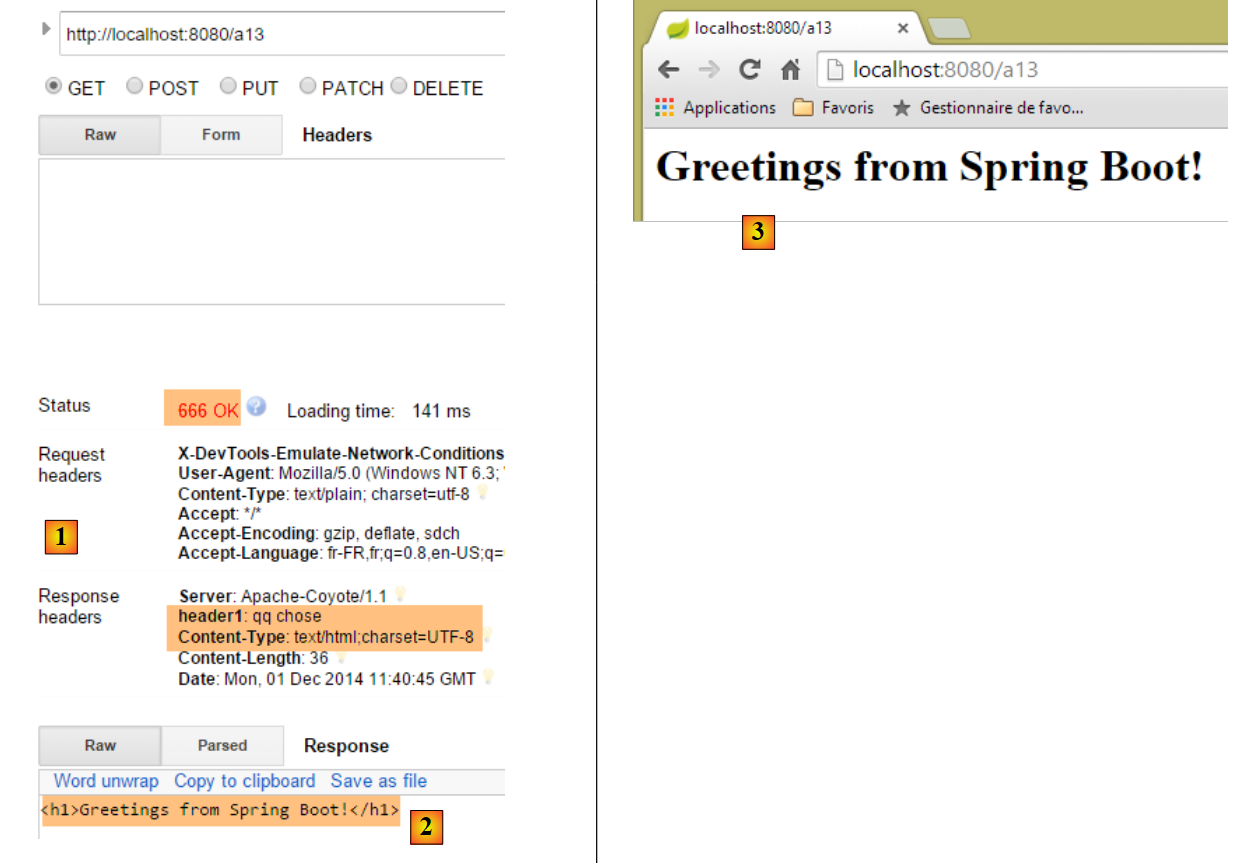Click the request URL input field

click(282, 34)
